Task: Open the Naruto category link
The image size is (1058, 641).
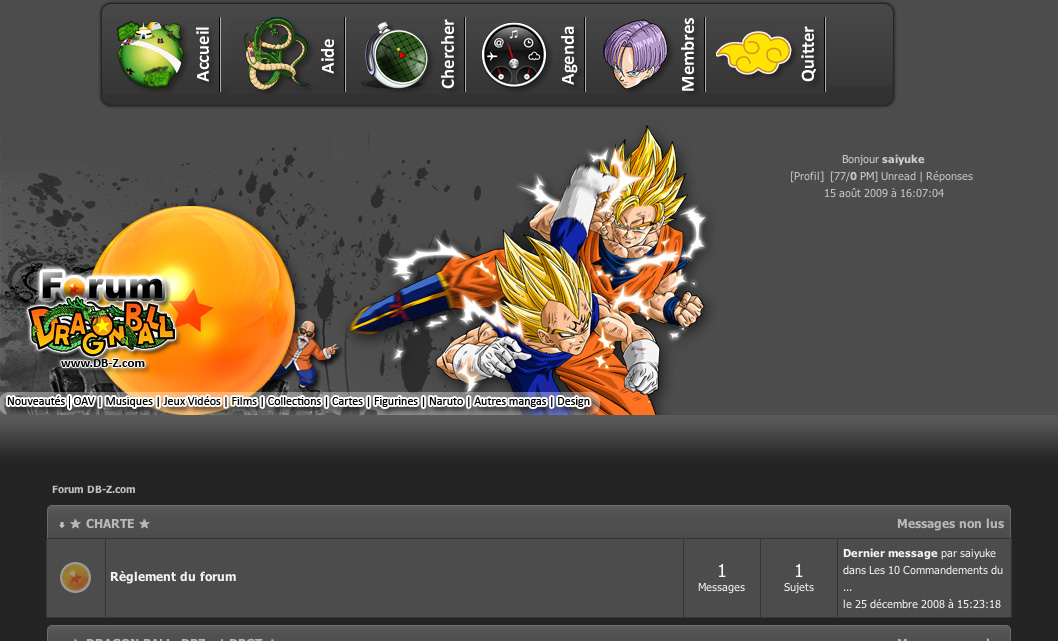Action: tap(446, 401)
